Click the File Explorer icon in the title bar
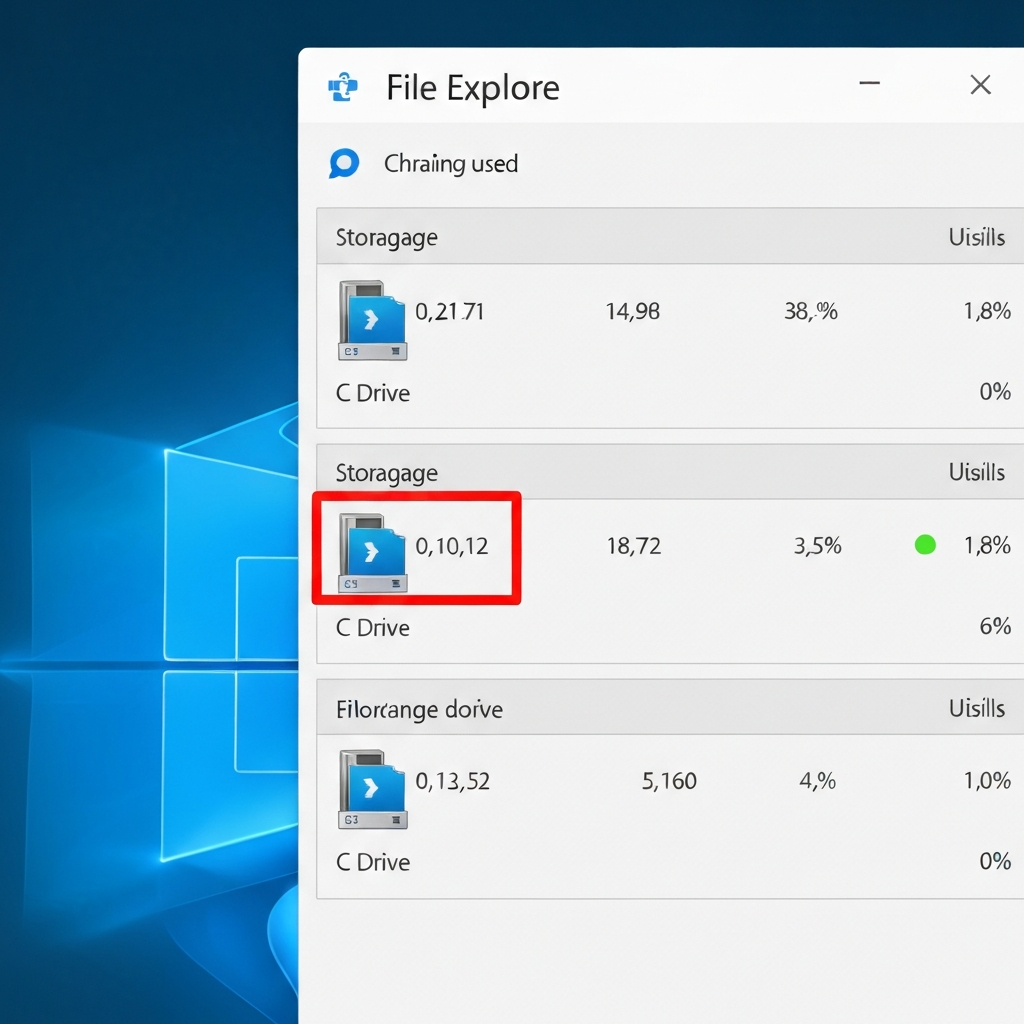1024x1024 pixels. pyautogui.click(x=344, y=88)
